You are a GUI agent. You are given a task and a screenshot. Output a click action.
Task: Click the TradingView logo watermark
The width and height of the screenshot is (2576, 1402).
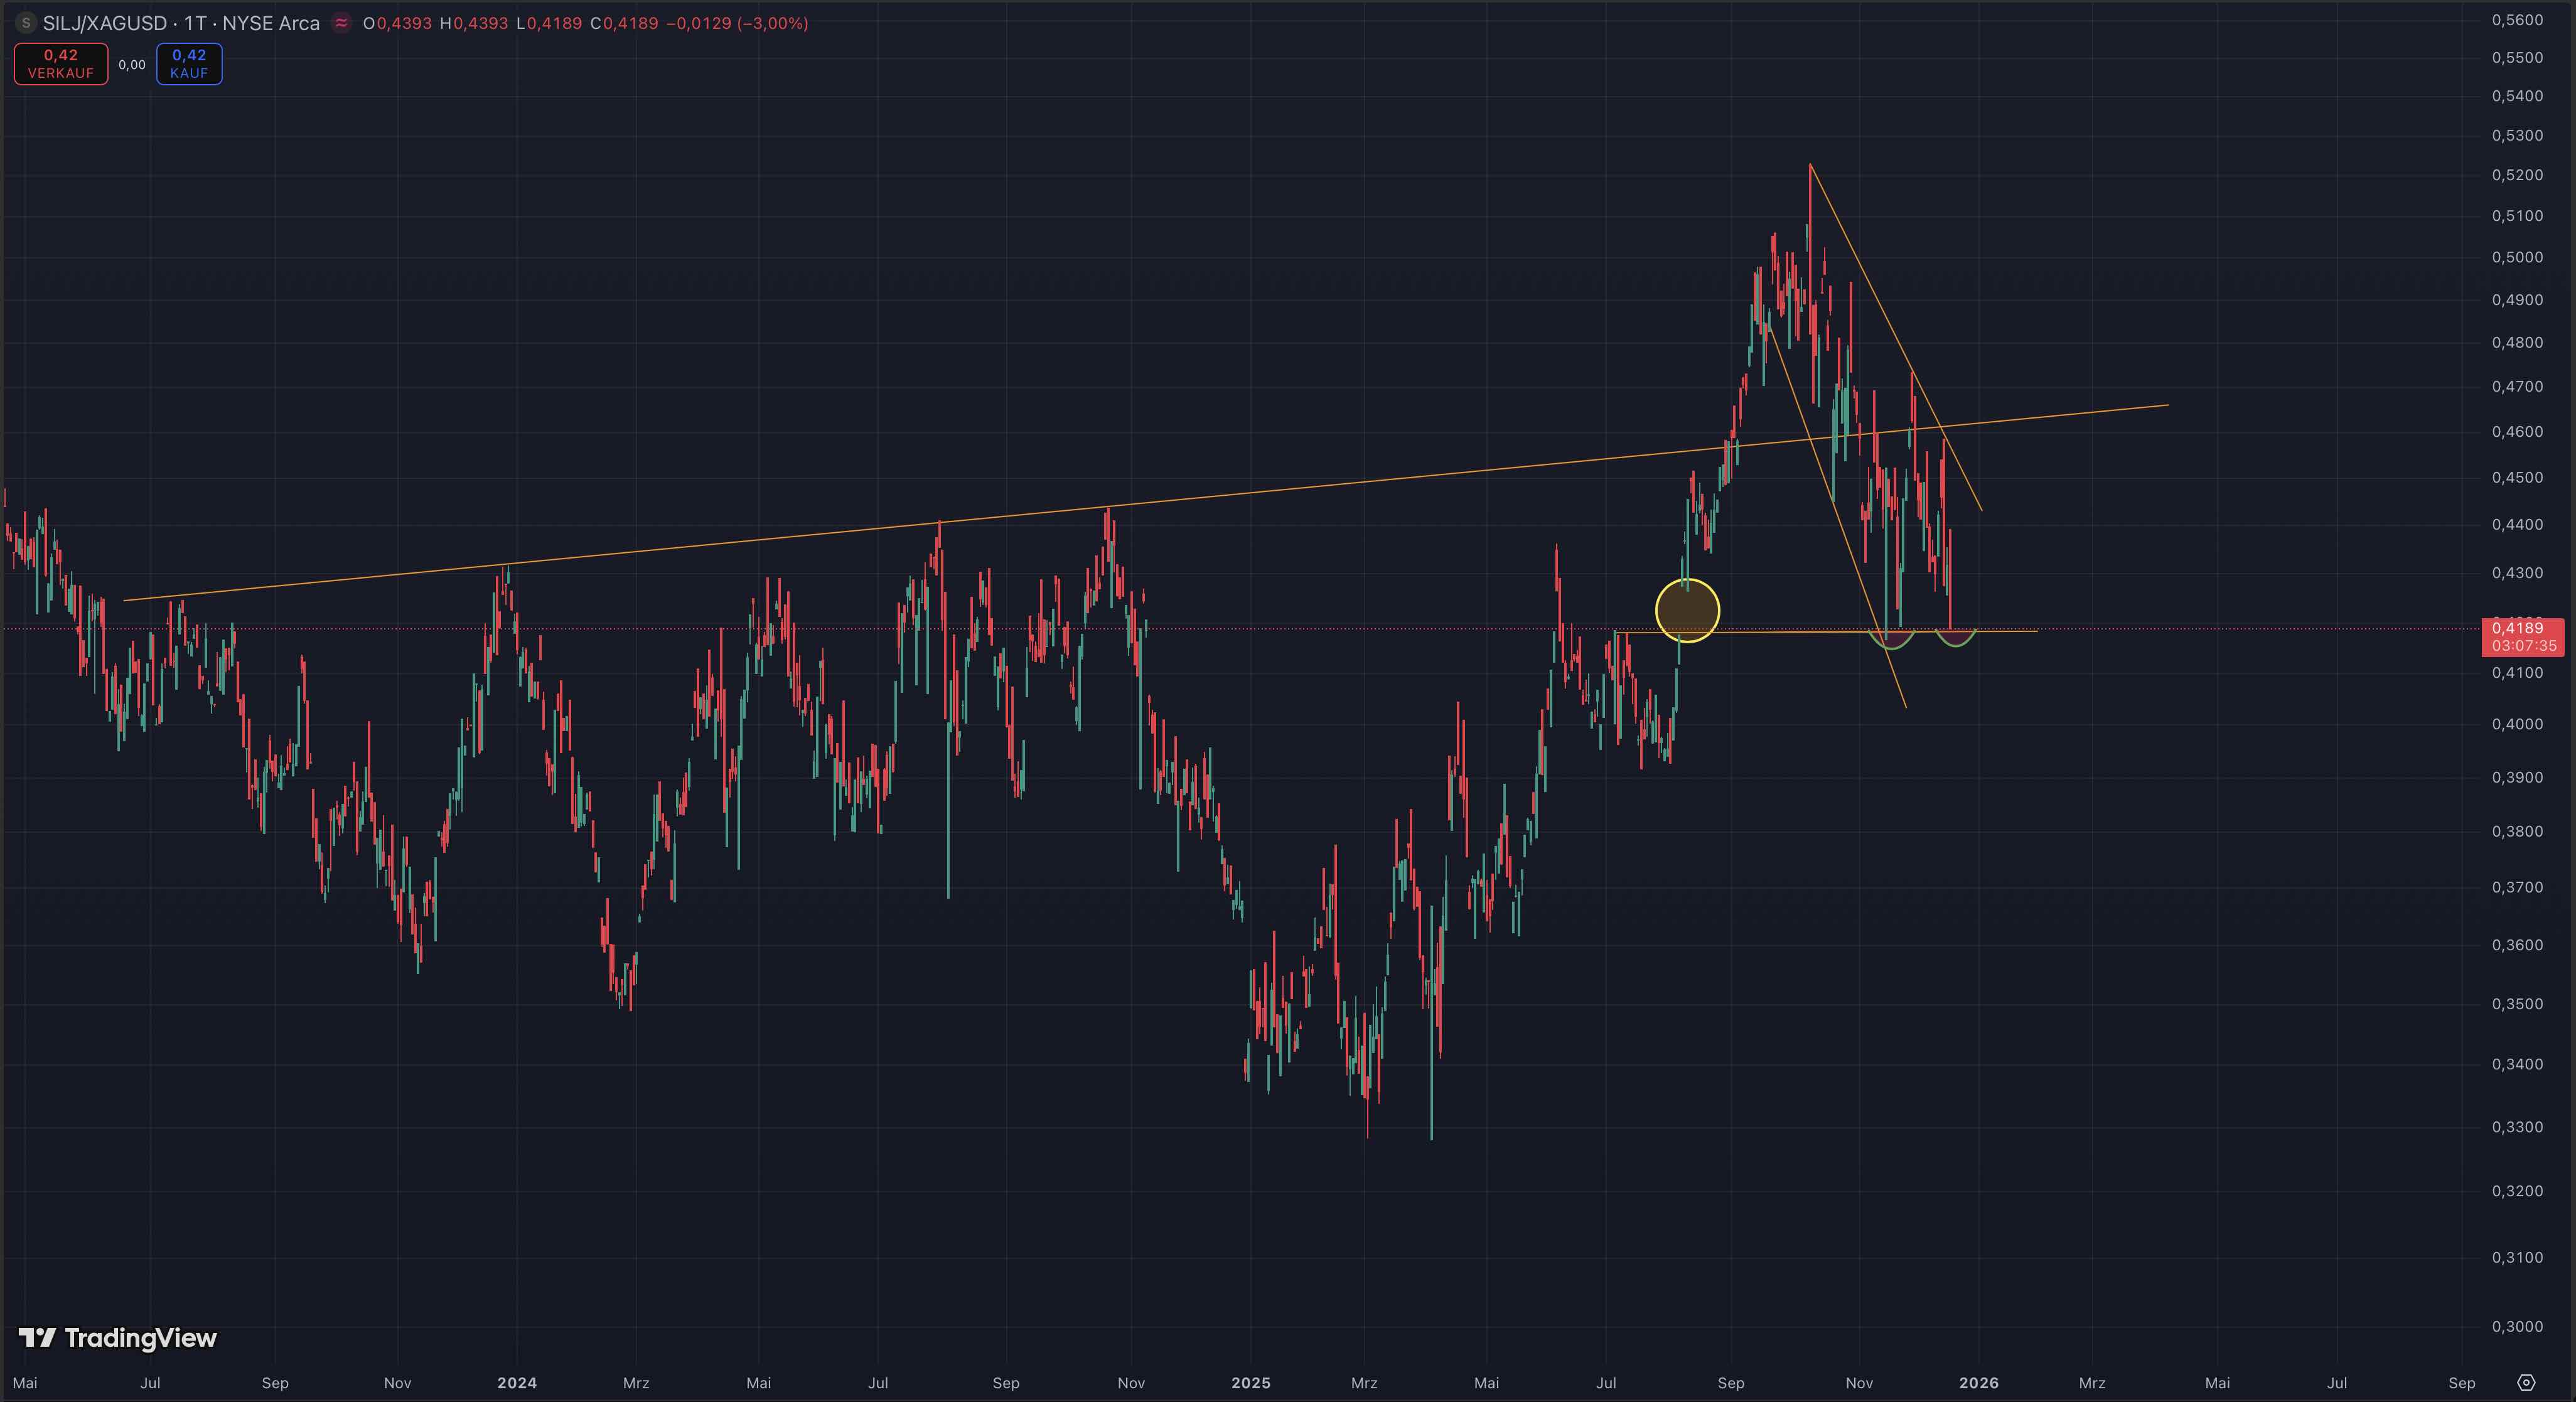pos(118,1338)
